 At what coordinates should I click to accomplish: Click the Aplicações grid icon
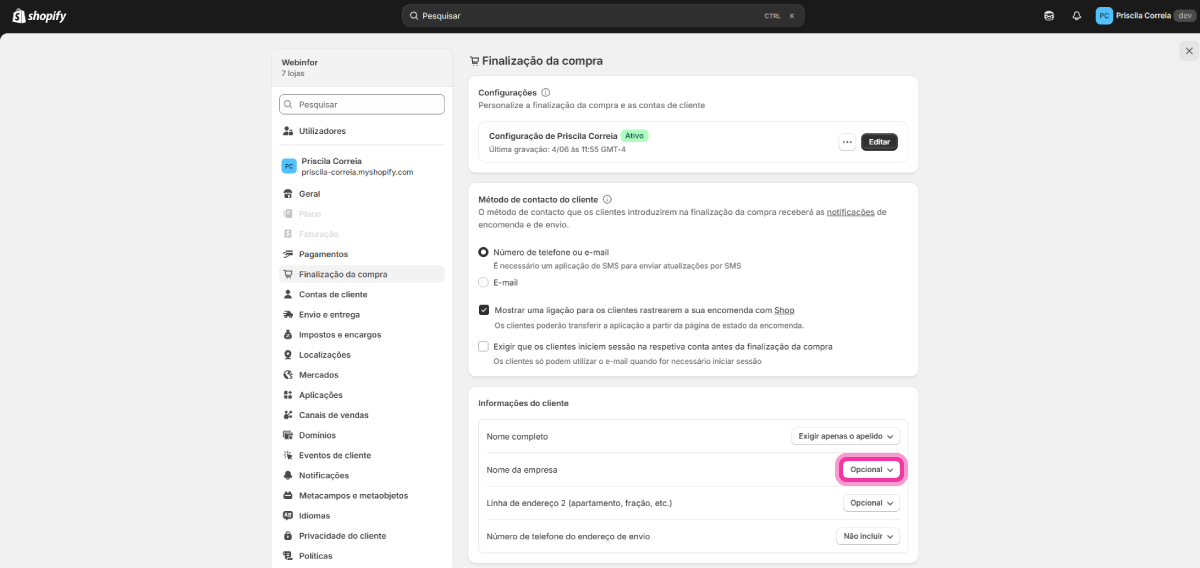pyautogui.click(x=288, y=395)
